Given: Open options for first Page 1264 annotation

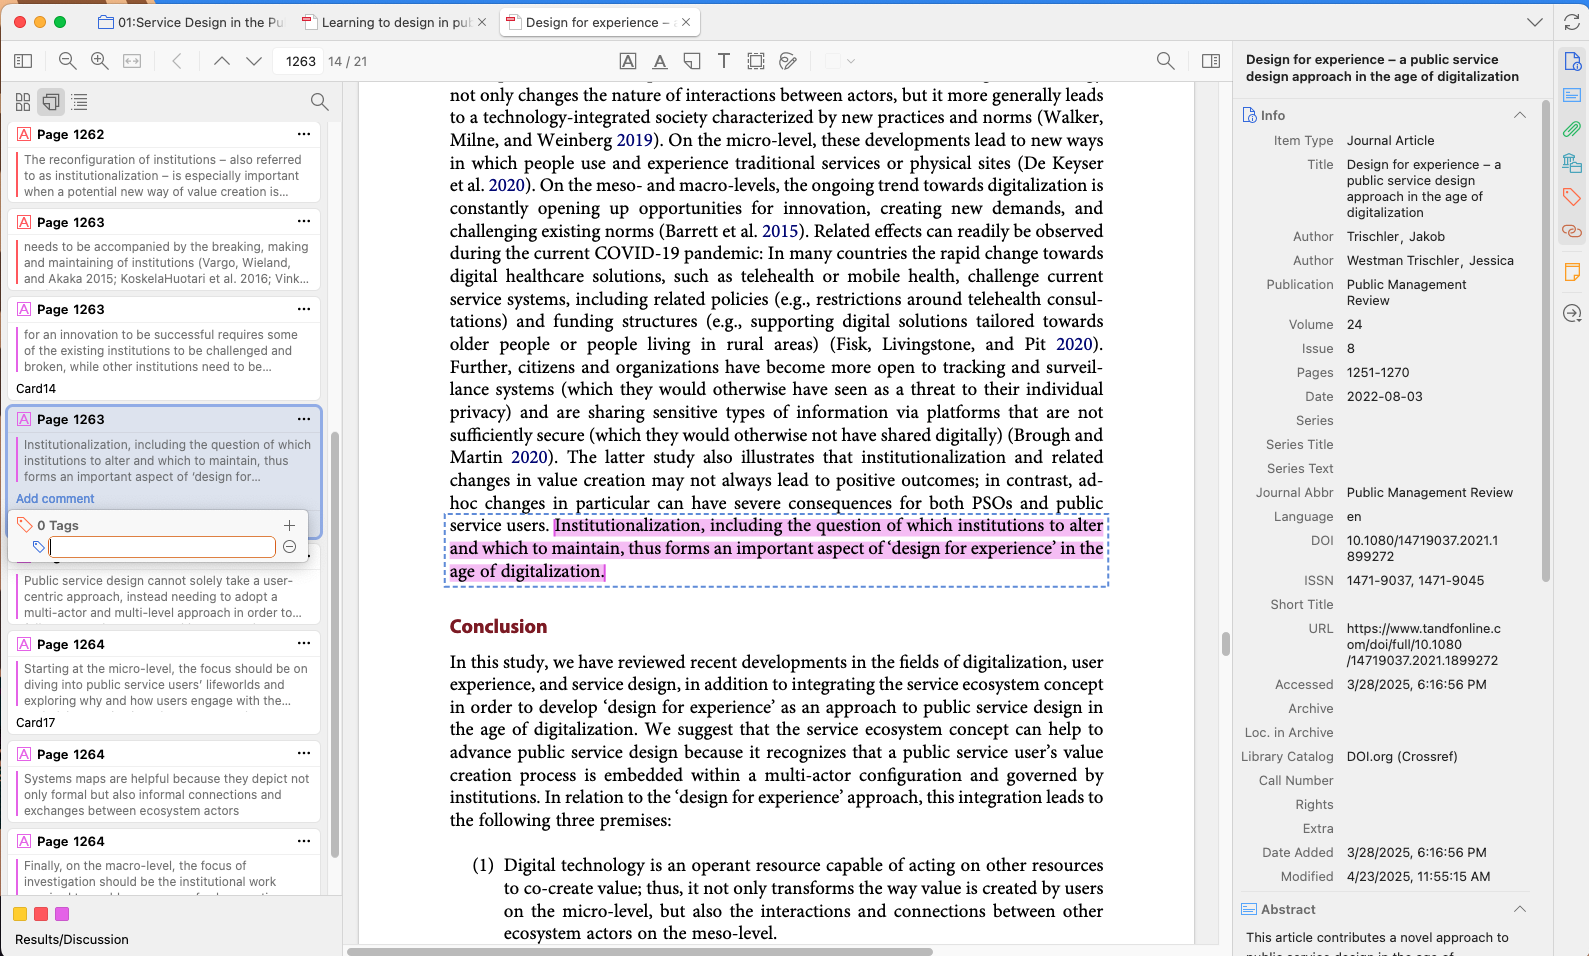Looking at the screenshot, I should (x=304, y=643).
